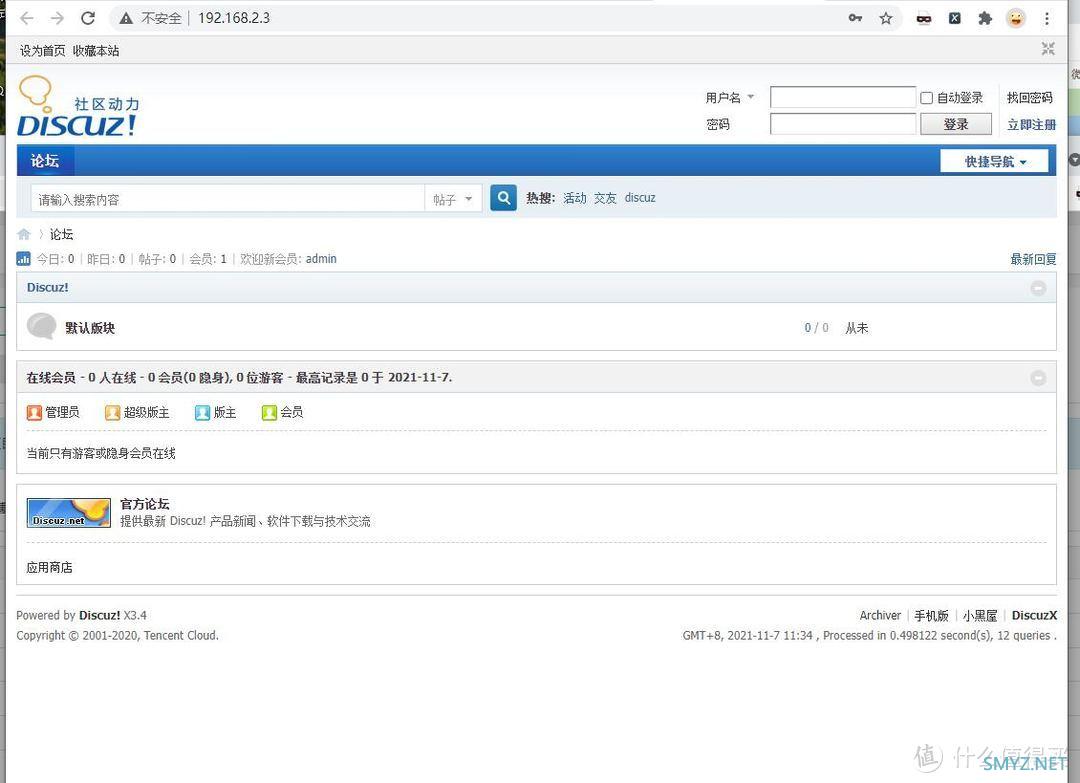Screen dimensions: 1080x783
Task: Open saved passwords key icon
Action: point(855,19)
